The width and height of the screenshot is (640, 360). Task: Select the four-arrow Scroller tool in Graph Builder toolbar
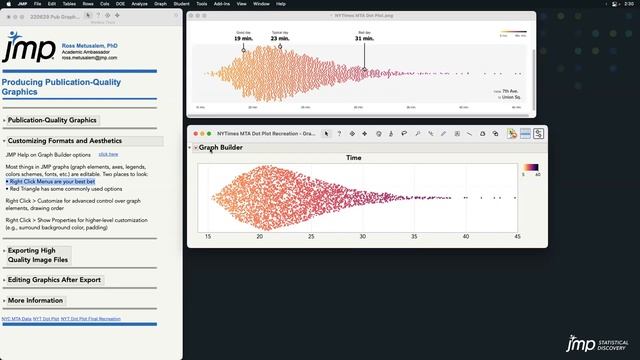(x=364, y=134)
